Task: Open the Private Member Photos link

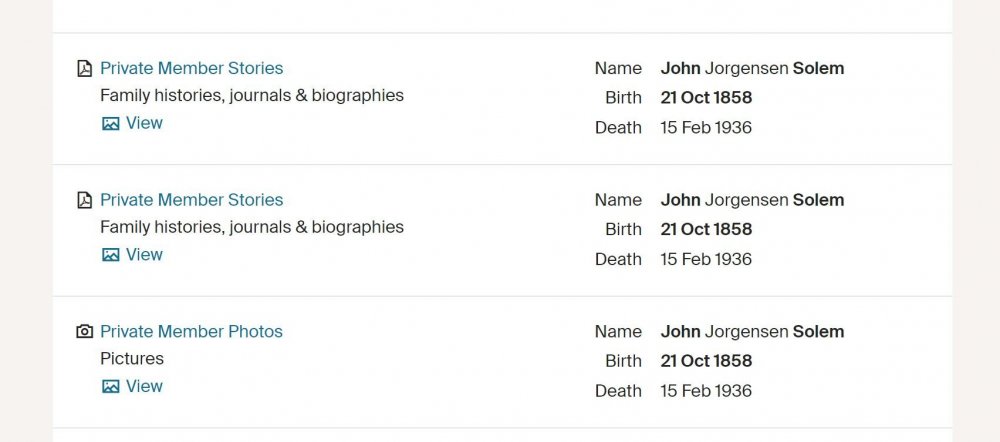Action: pyautogui.click(x=191, y=331)
